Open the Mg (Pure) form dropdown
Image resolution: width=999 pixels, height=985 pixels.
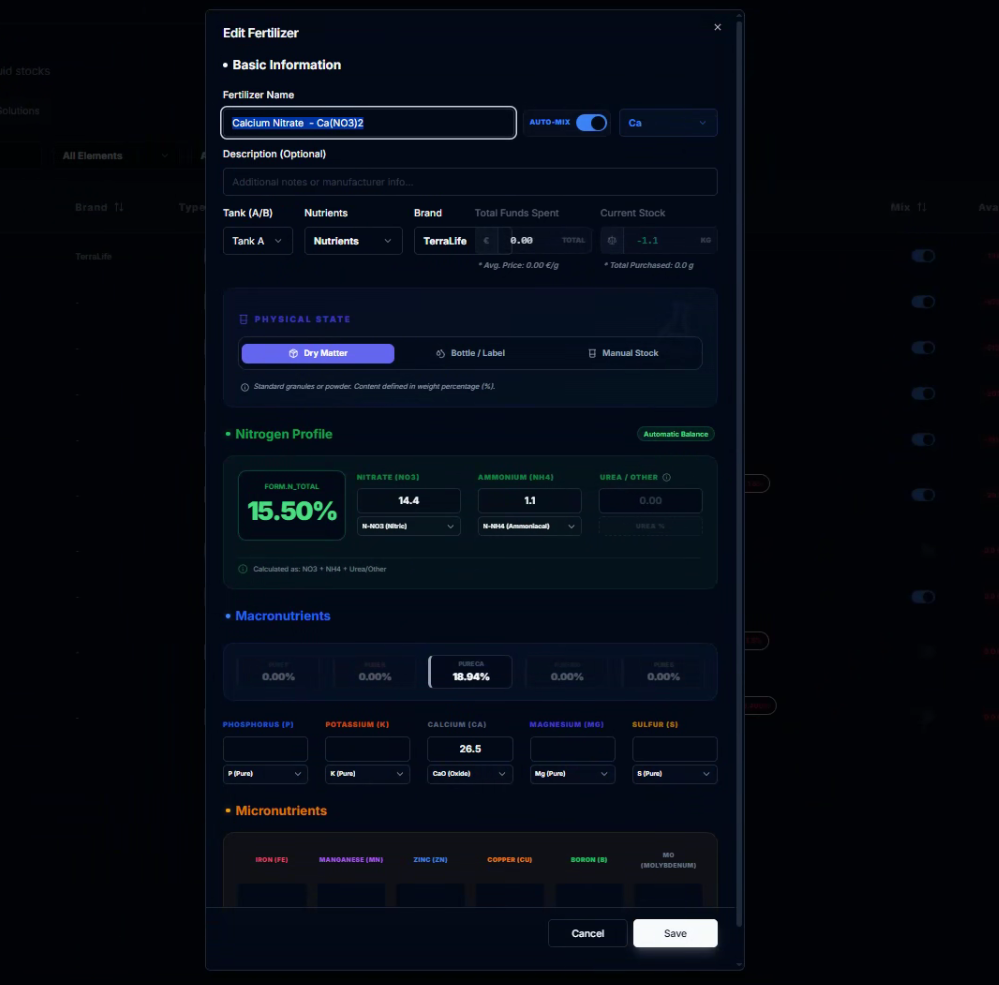coord(572,773)
